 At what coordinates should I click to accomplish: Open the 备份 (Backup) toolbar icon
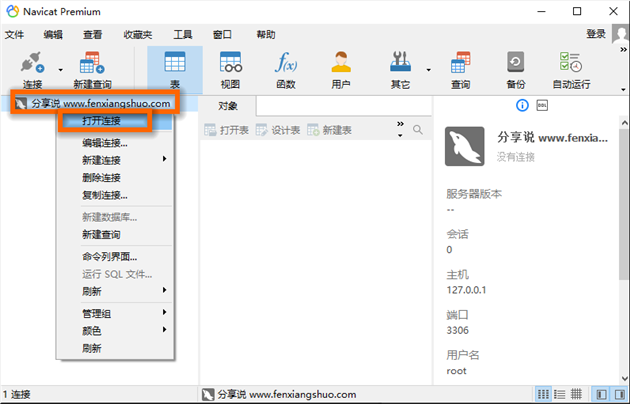(x=515, y=63)
